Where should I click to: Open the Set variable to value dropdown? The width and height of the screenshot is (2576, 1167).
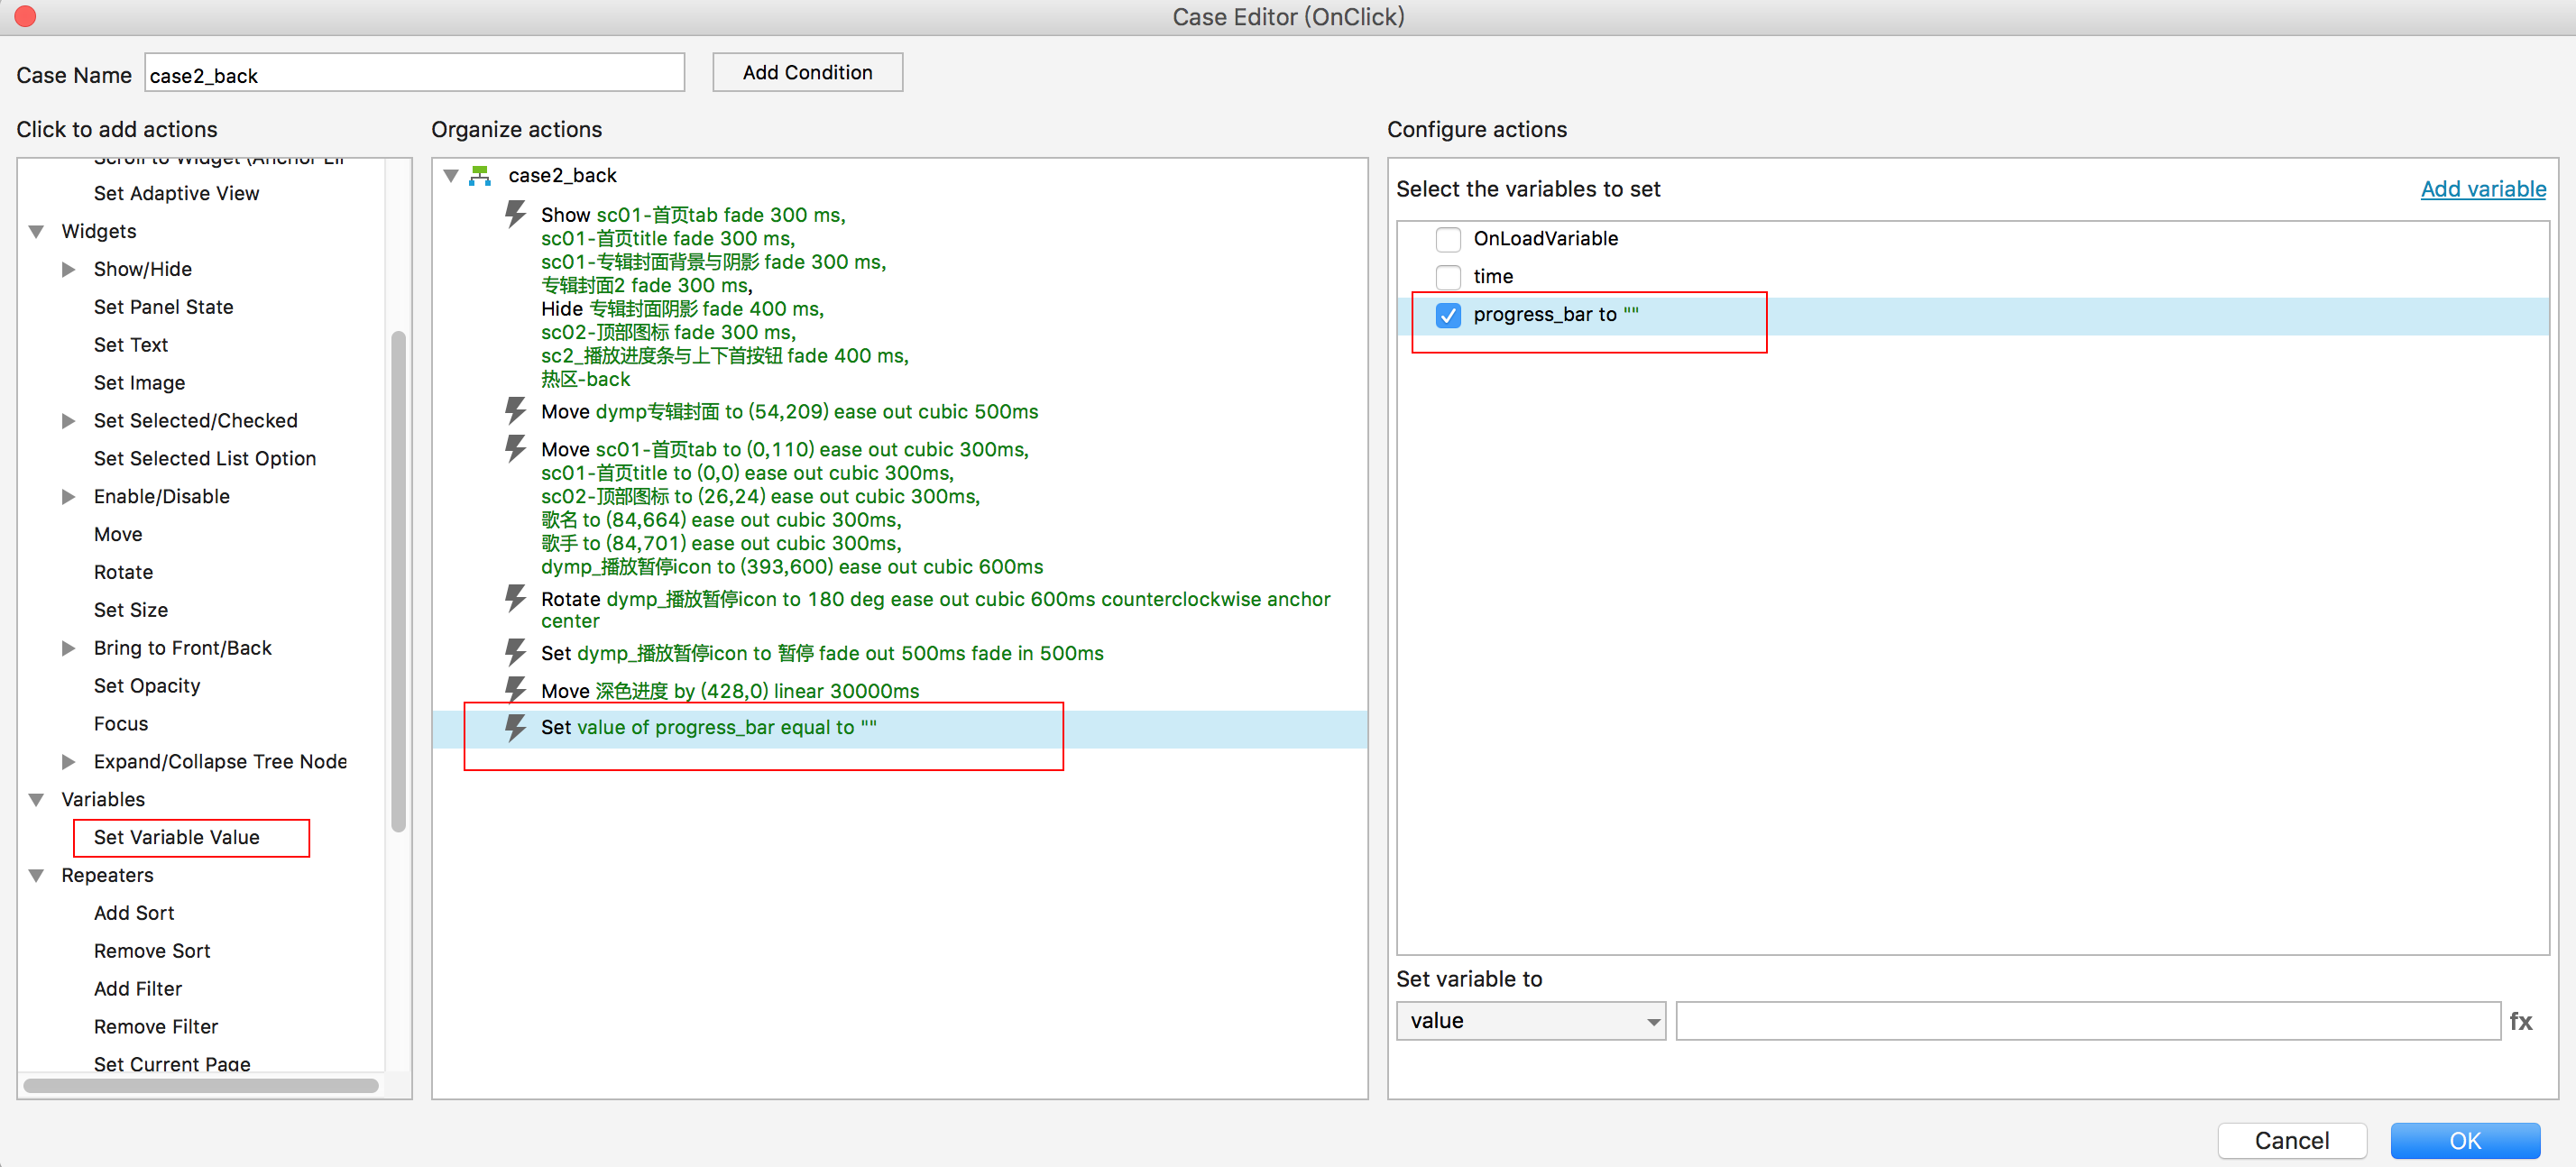[1529, 1021]
